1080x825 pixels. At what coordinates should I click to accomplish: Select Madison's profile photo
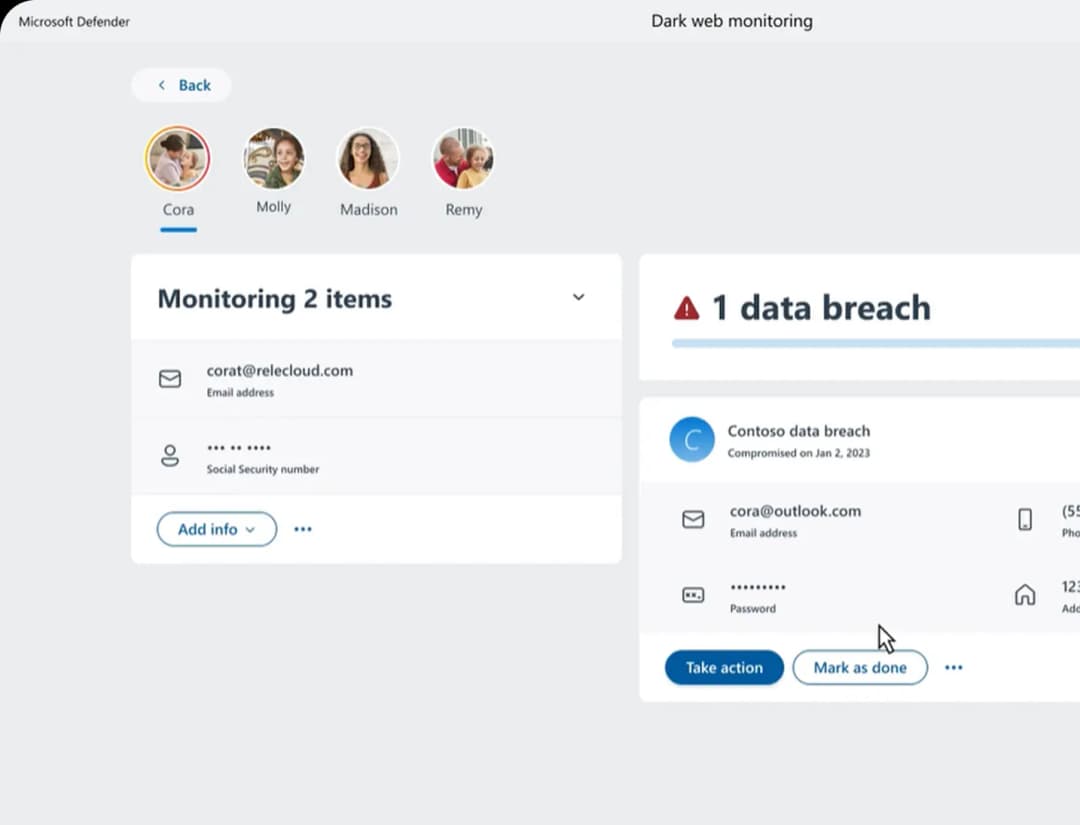(368, 158)
